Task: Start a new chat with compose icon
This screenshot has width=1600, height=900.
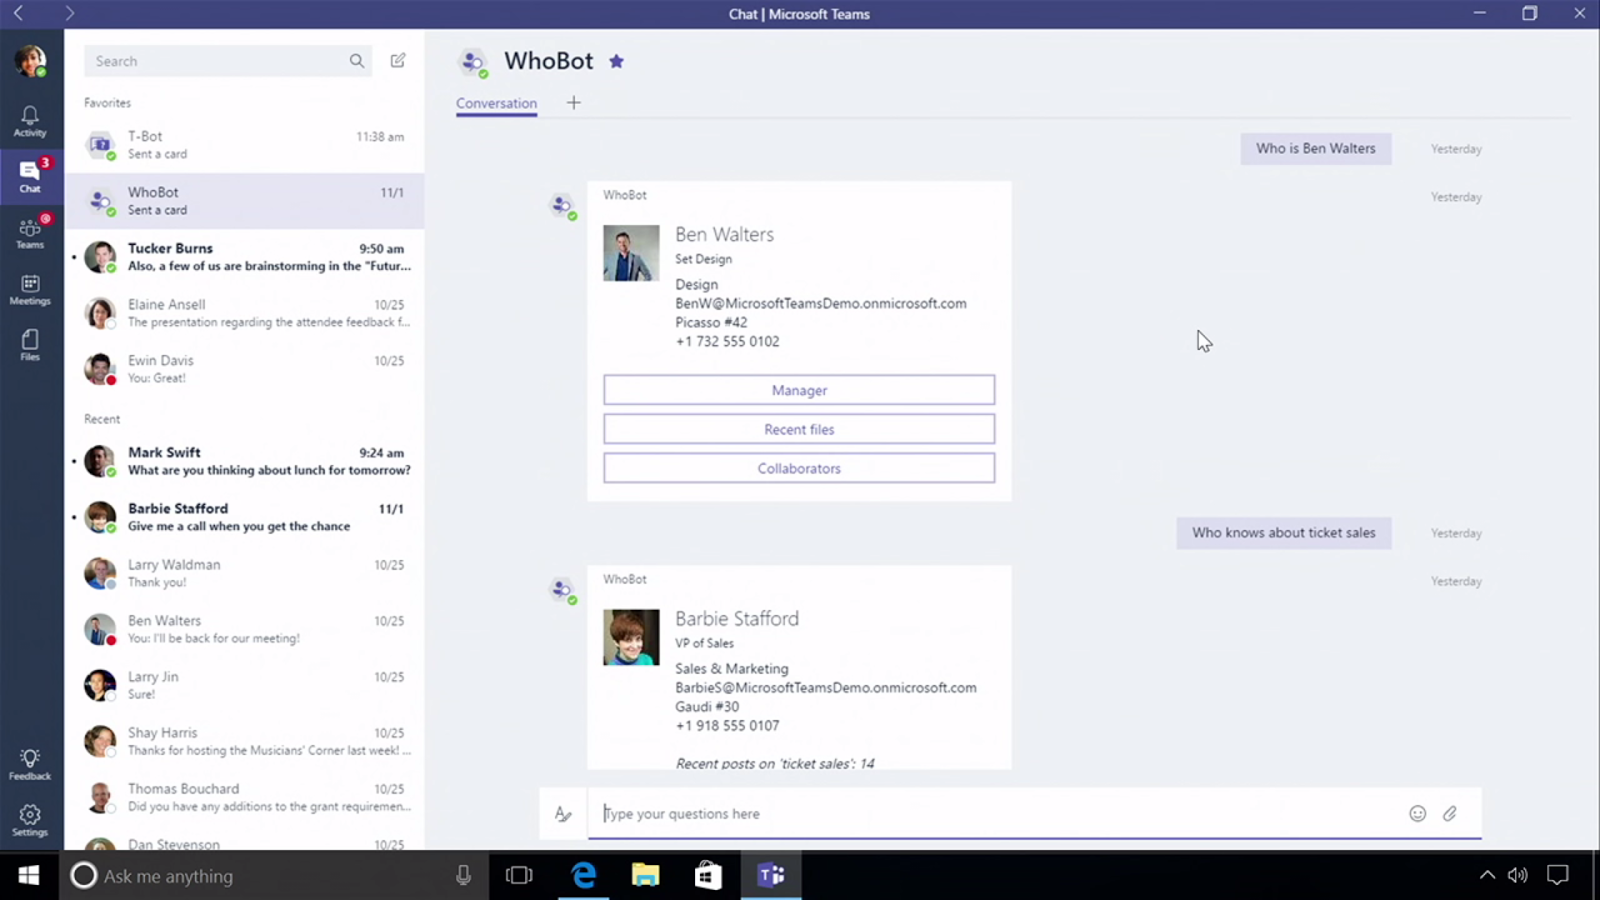Action: point(398,61)
